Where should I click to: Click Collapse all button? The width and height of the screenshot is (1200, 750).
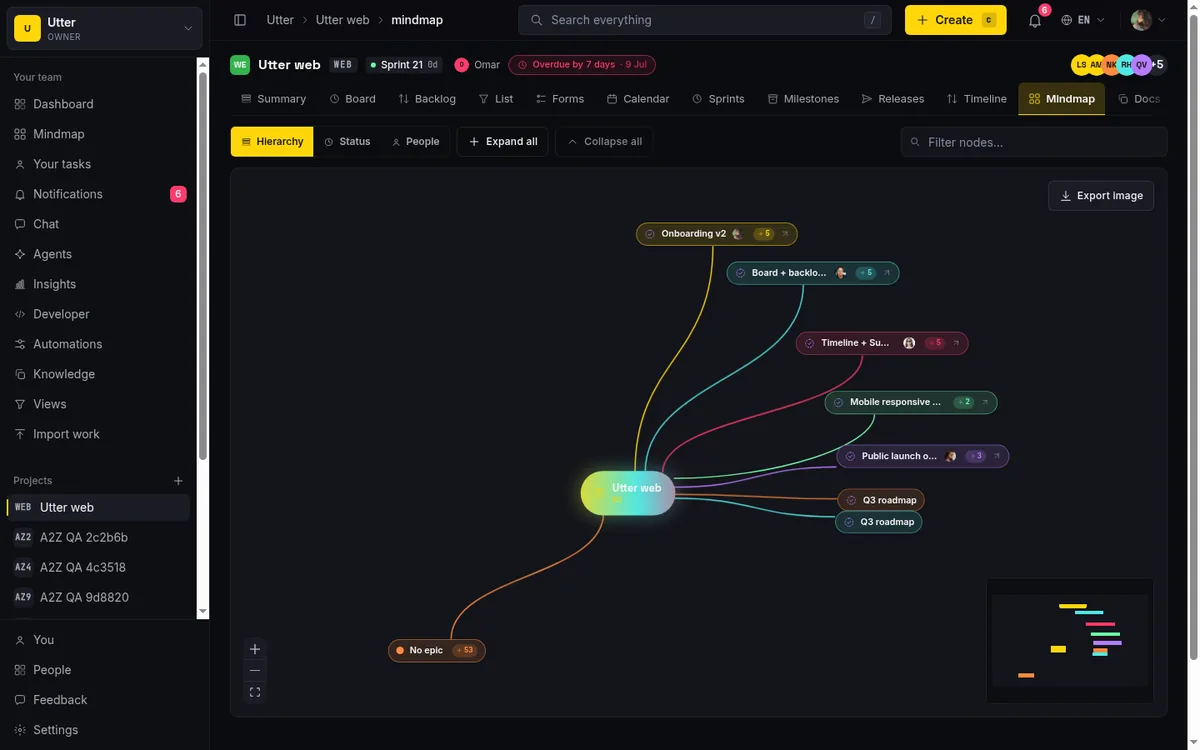[604, 142]
